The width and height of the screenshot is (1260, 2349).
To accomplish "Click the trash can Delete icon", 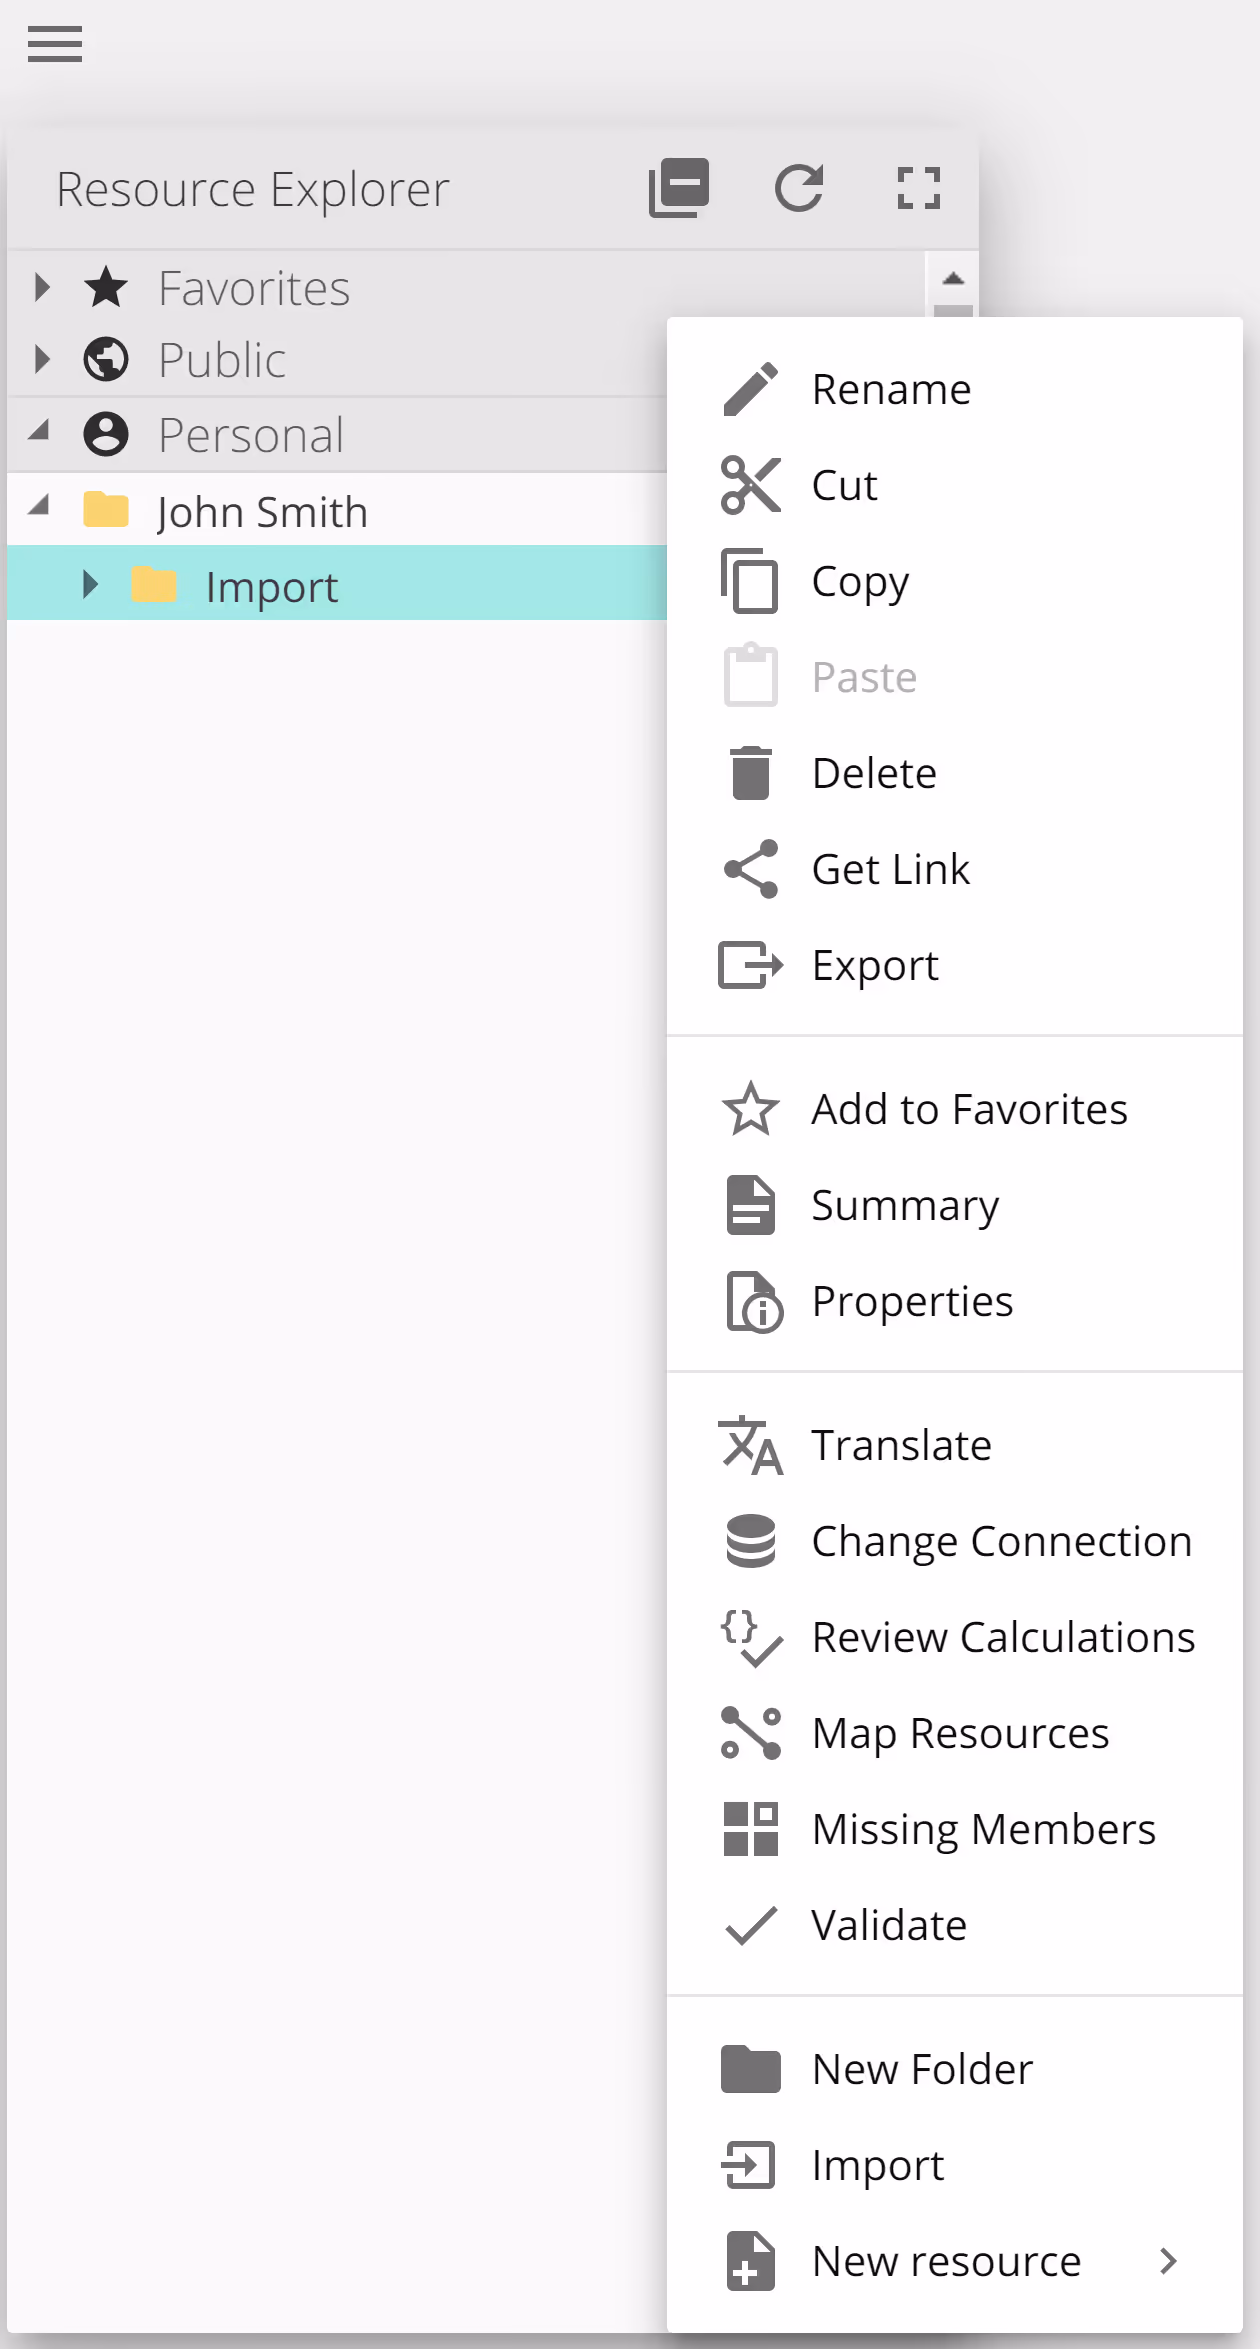I will [750, 773].
